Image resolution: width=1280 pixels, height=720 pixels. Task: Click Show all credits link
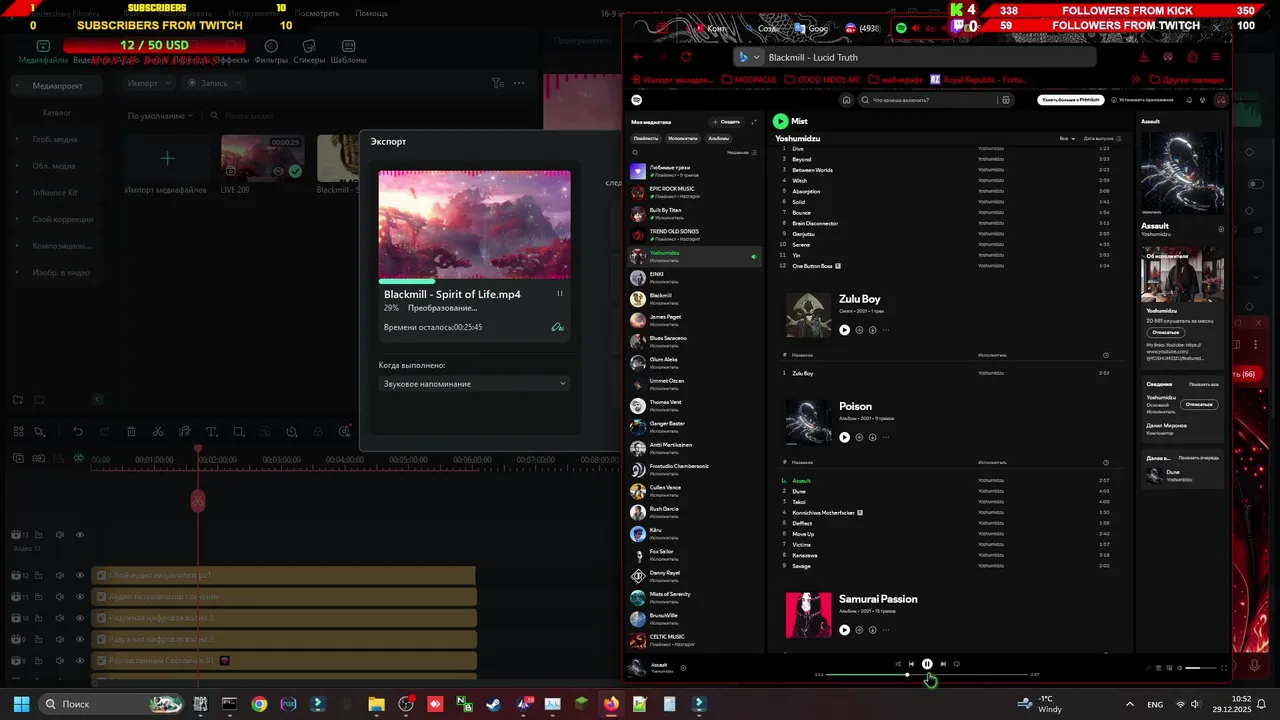click(1203, 384)
